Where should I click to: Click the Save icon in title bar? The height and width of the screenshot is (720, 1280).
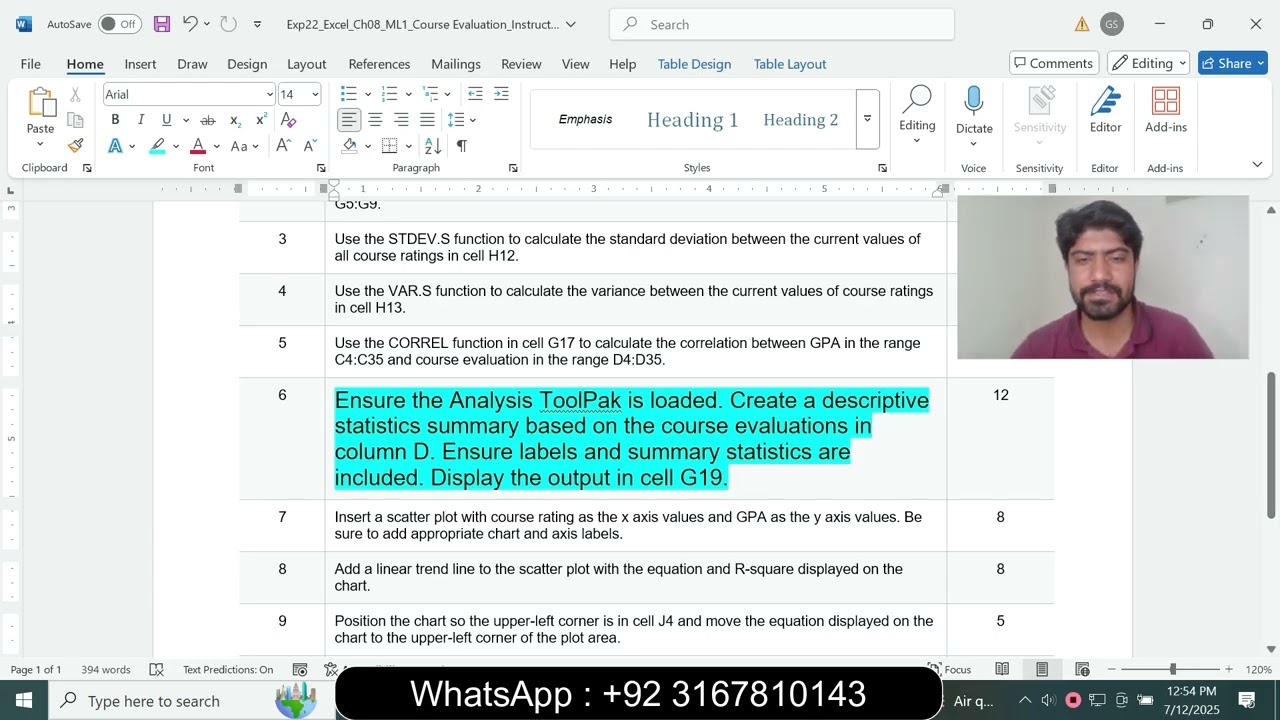(161, 24)
